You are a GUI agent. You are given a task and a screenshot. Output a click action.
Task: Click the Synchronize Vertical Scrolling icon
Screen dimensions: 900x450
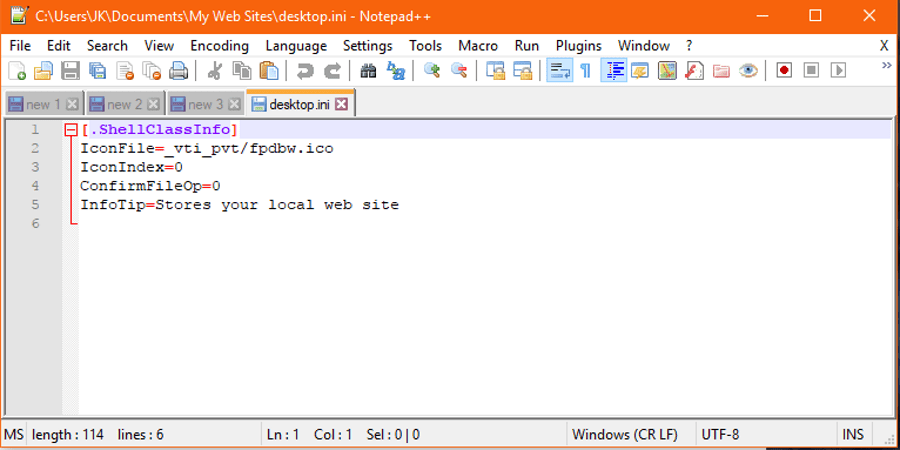495,71
